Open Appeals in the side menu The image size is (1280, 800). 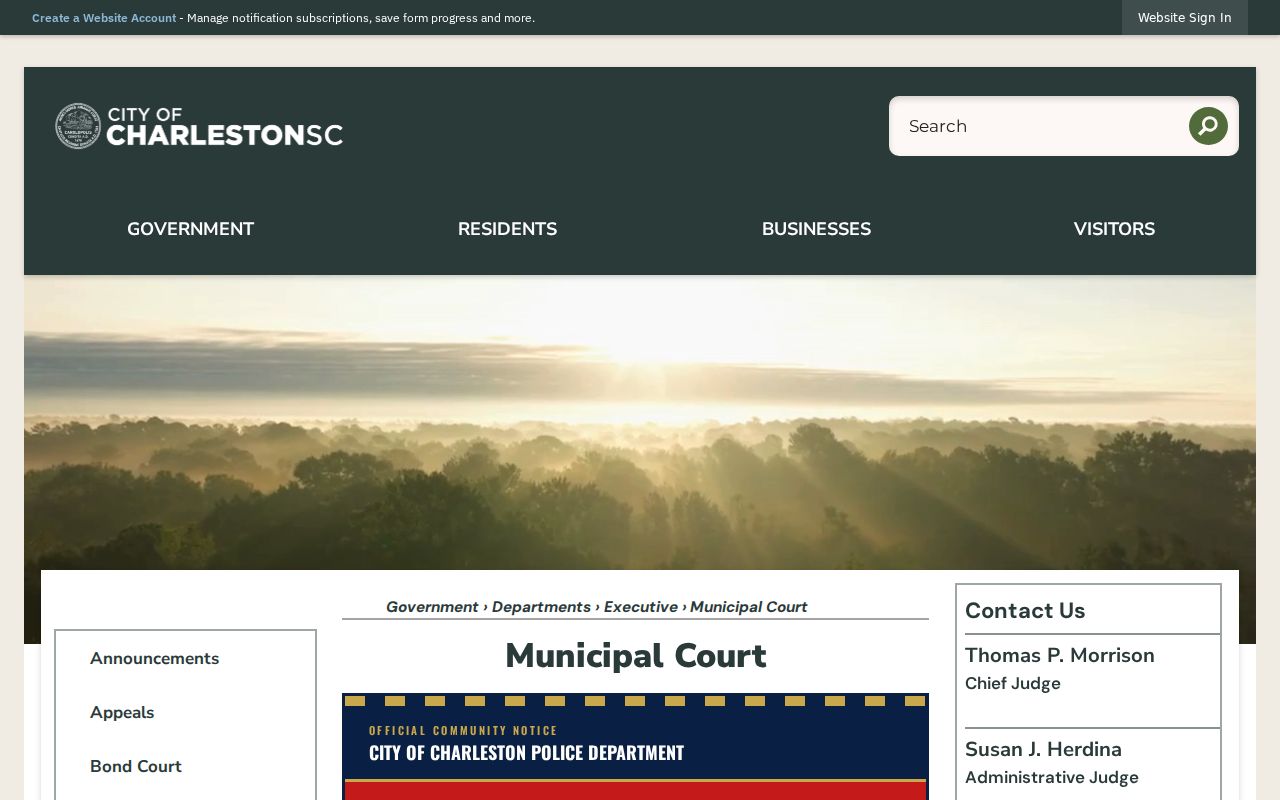pyautogui.click(x=122, y=712)
